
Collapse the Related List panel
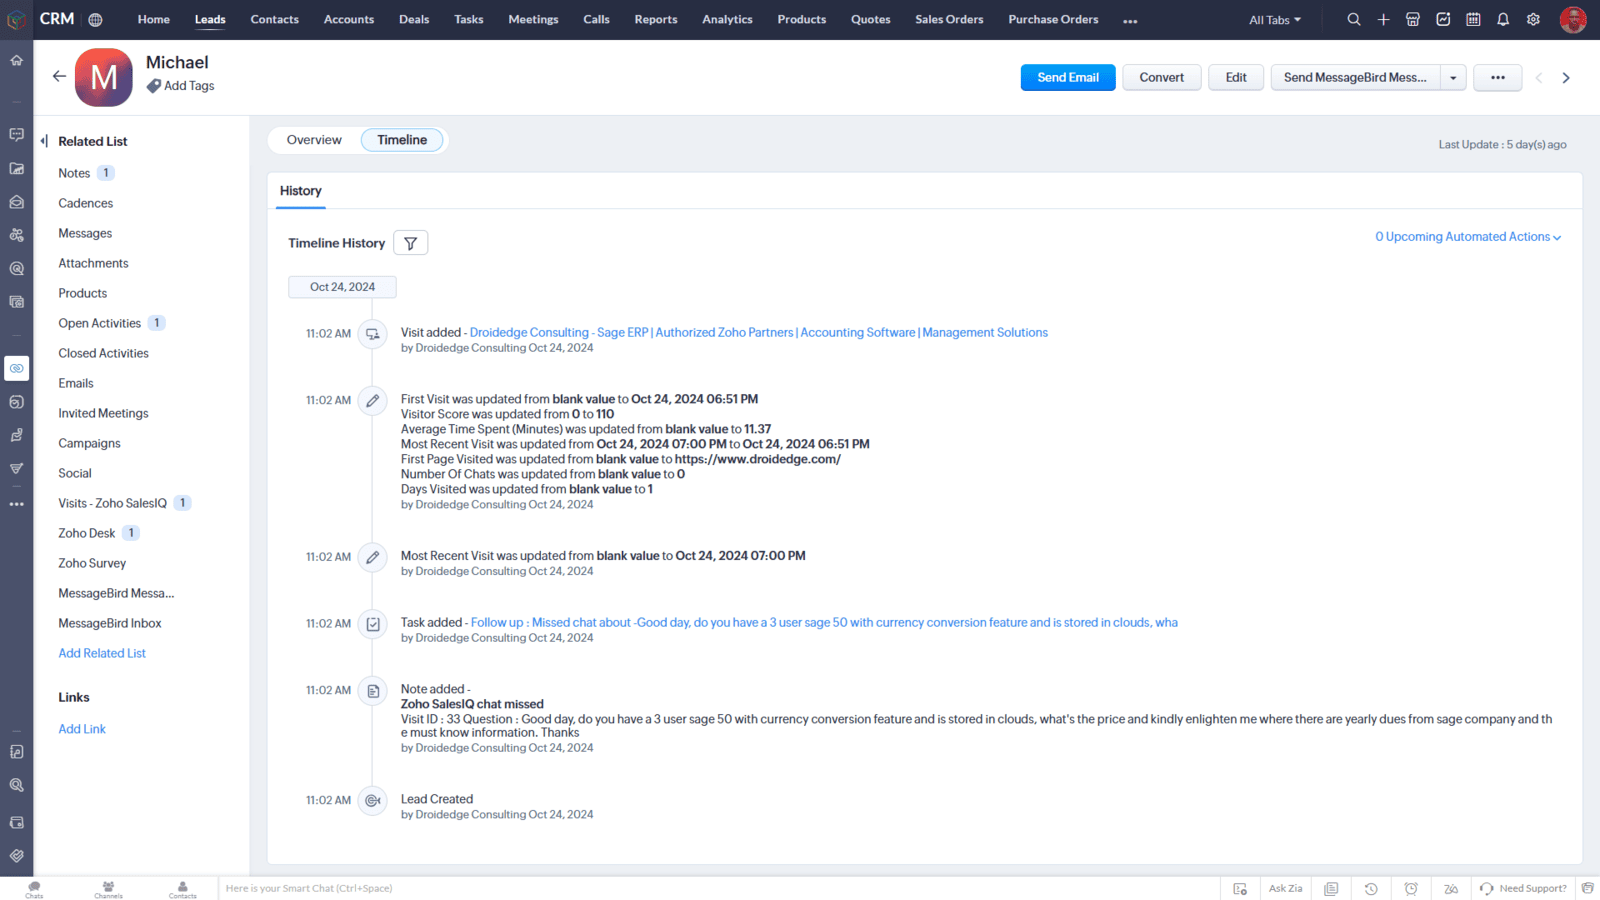pyautogui.click(x=44, y=141)
